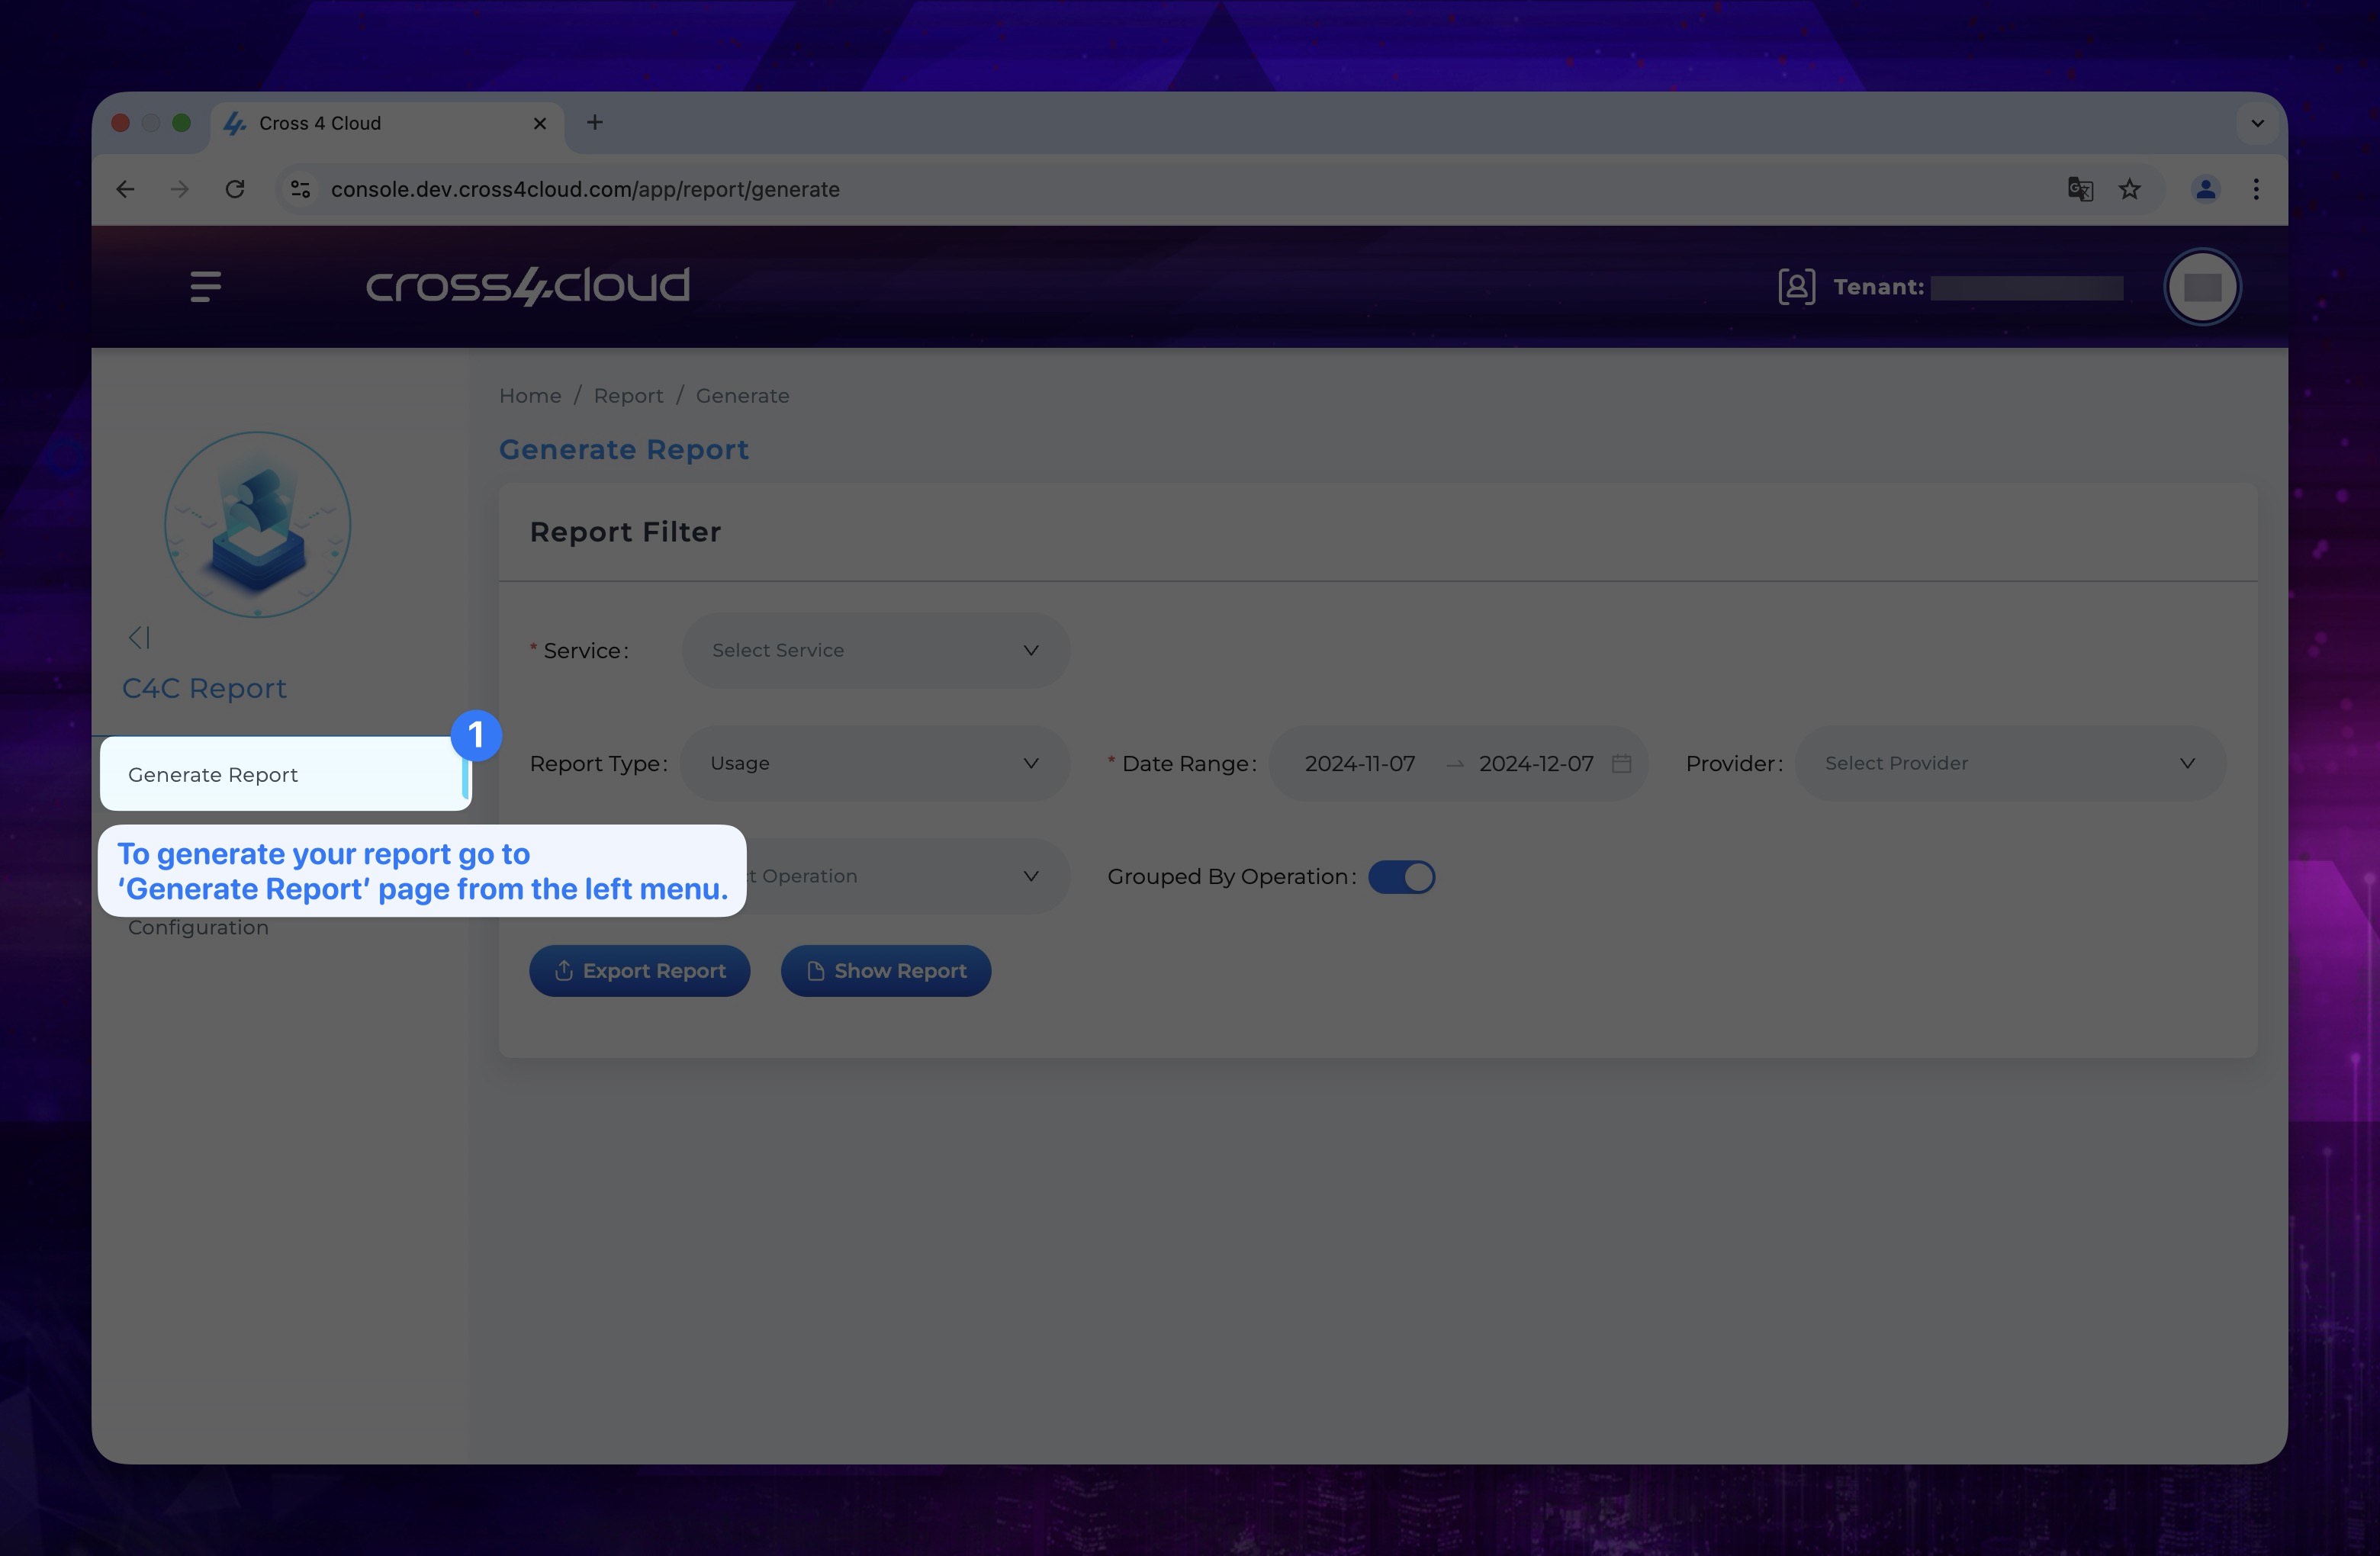Screen dimensions: 2380x1556
Task: Switch to the Cross 4 Cloud browser tab
Action: tap(387, 123)
